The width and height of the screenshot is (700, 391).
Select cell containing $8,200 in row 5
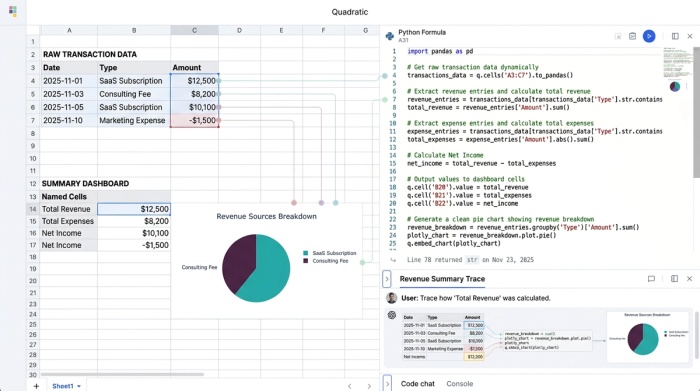194,94
